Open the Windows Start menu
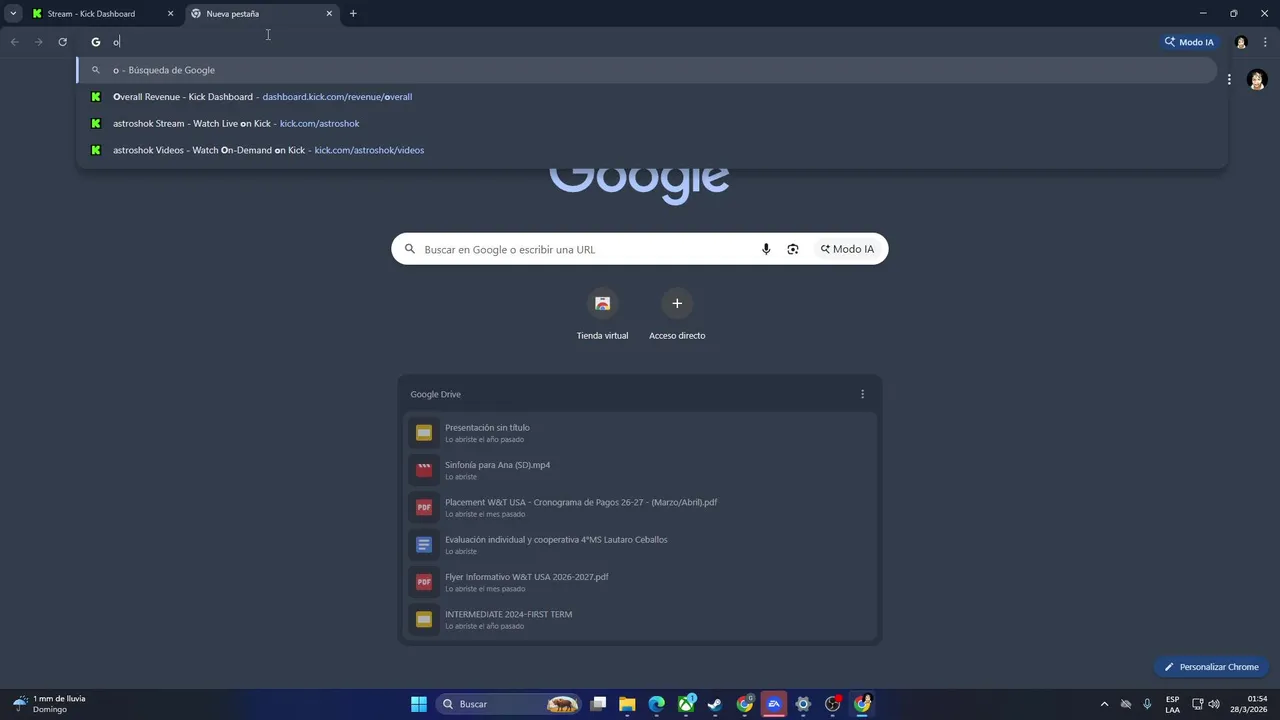Image resolution: width=1280 pixels, height=720 pixels. 419,704
